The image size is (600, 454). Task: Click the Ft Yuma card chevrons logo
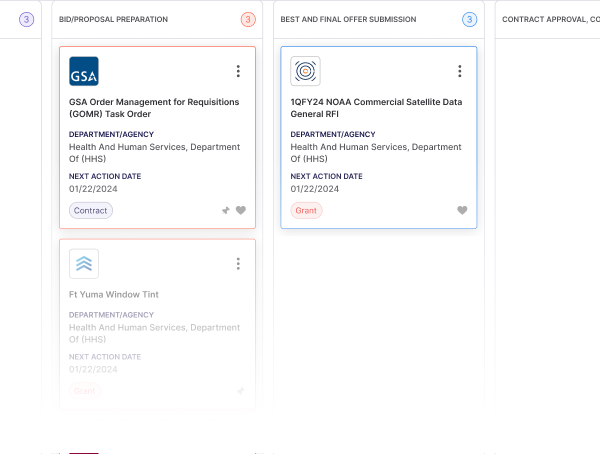[84, 264]
